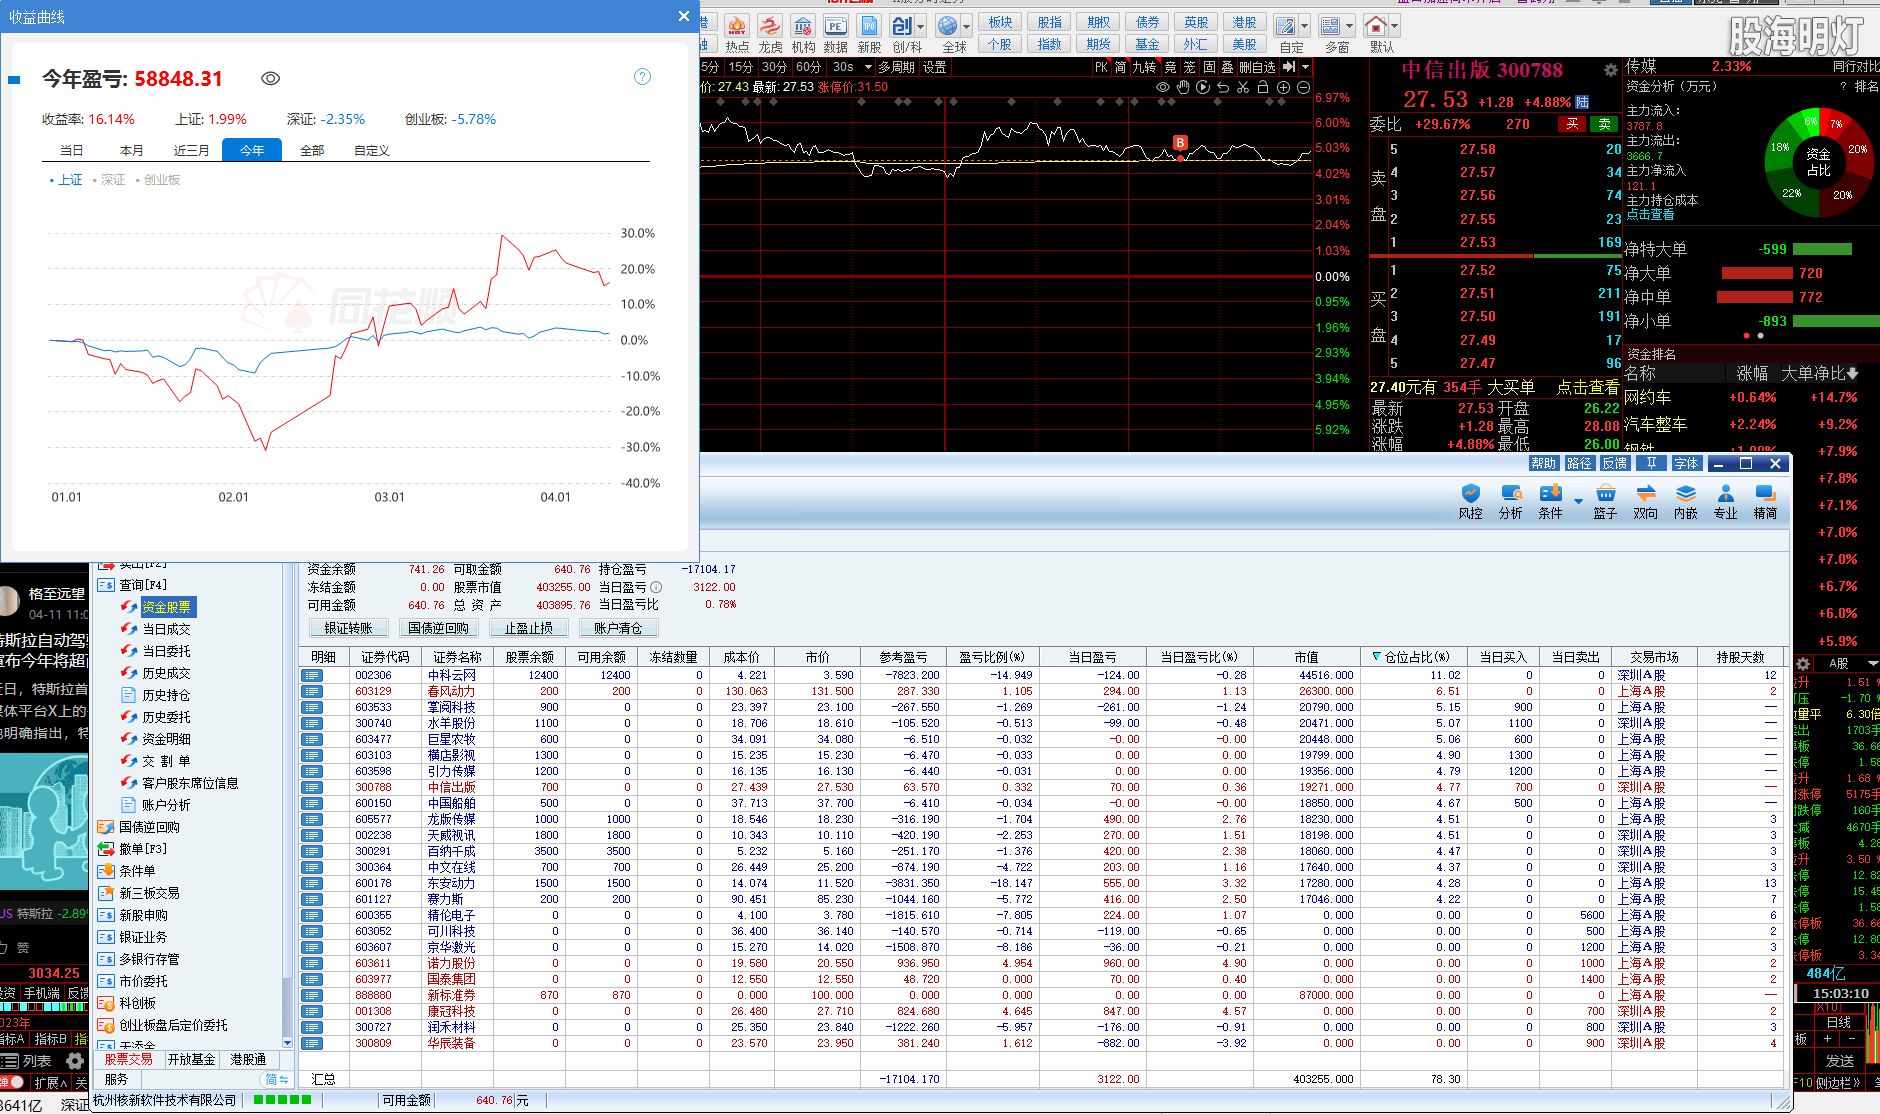Toggle 创业板 index line in legend
The height and width of the screenshot is (1114, 1880).
(158, 180)
